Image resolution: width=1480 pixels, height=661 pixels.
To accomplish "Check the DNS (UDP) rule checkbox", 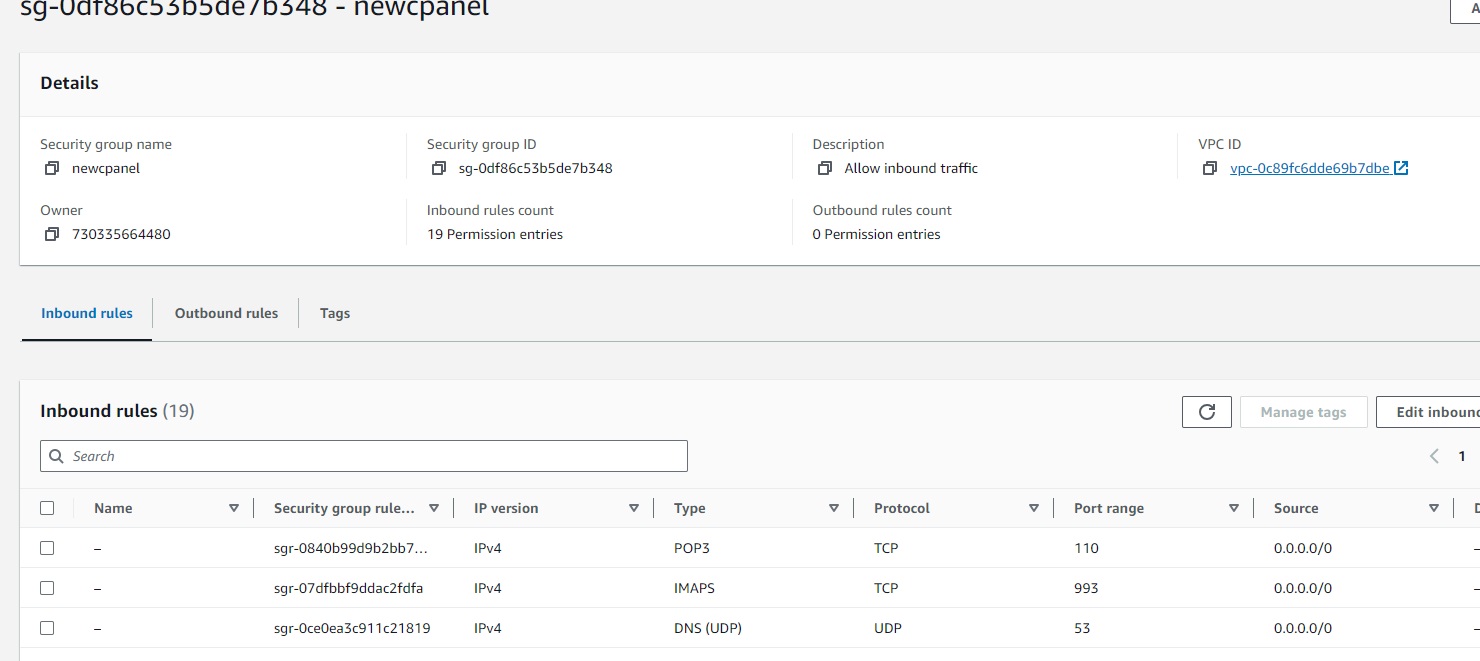I will coord(47,628).
